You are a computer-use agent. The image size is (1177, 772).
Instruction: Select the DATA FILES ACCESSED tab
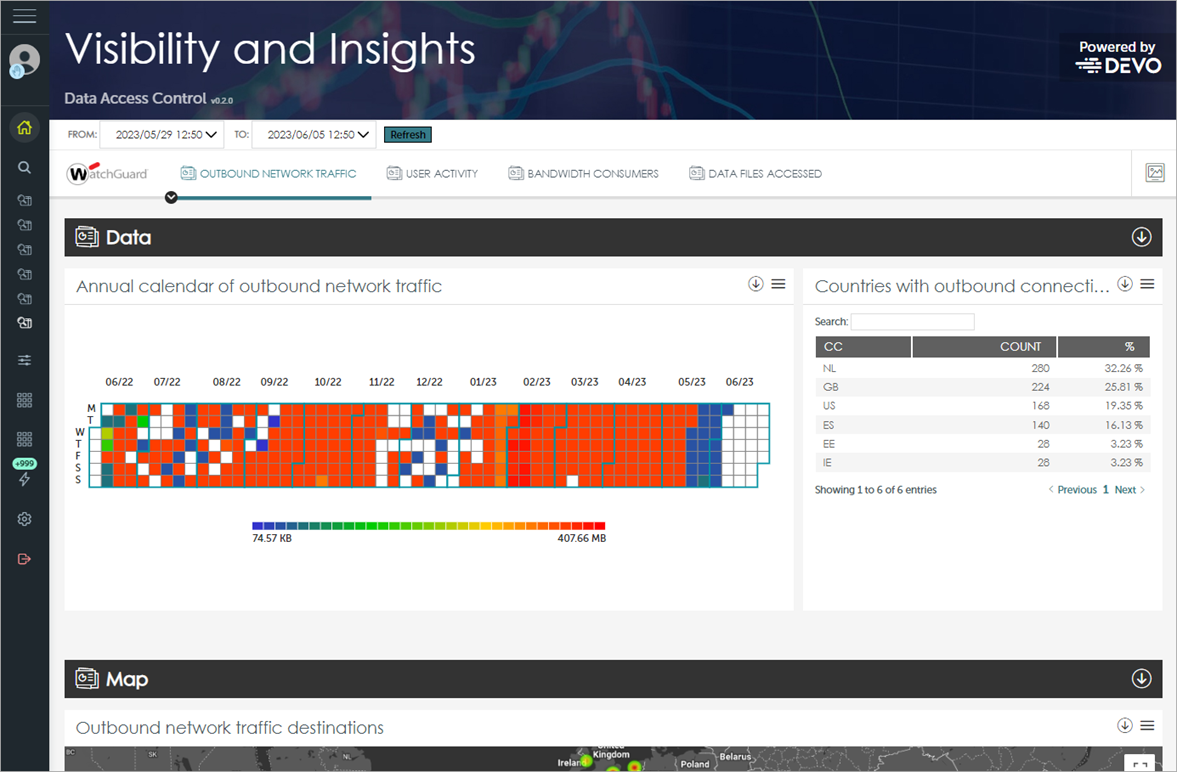(x=755, y=172)
